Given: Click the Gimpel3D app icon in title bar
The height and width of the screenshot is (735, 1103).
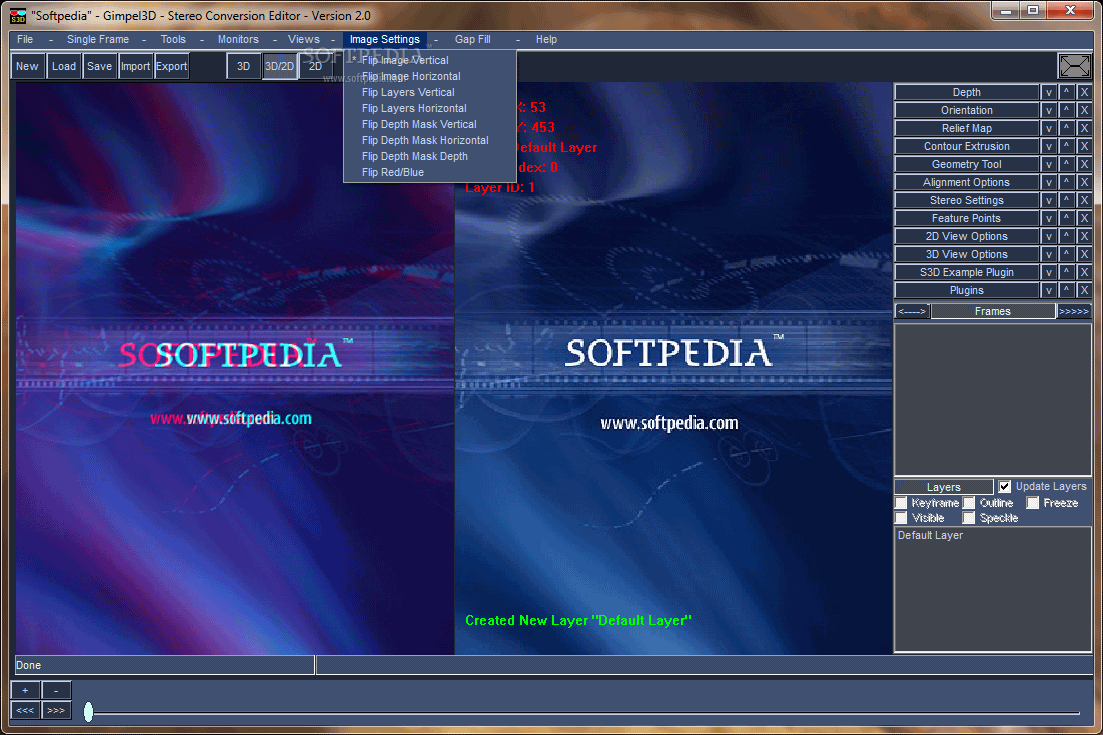Looking at the screenshot, I should (x=18, y=15).
